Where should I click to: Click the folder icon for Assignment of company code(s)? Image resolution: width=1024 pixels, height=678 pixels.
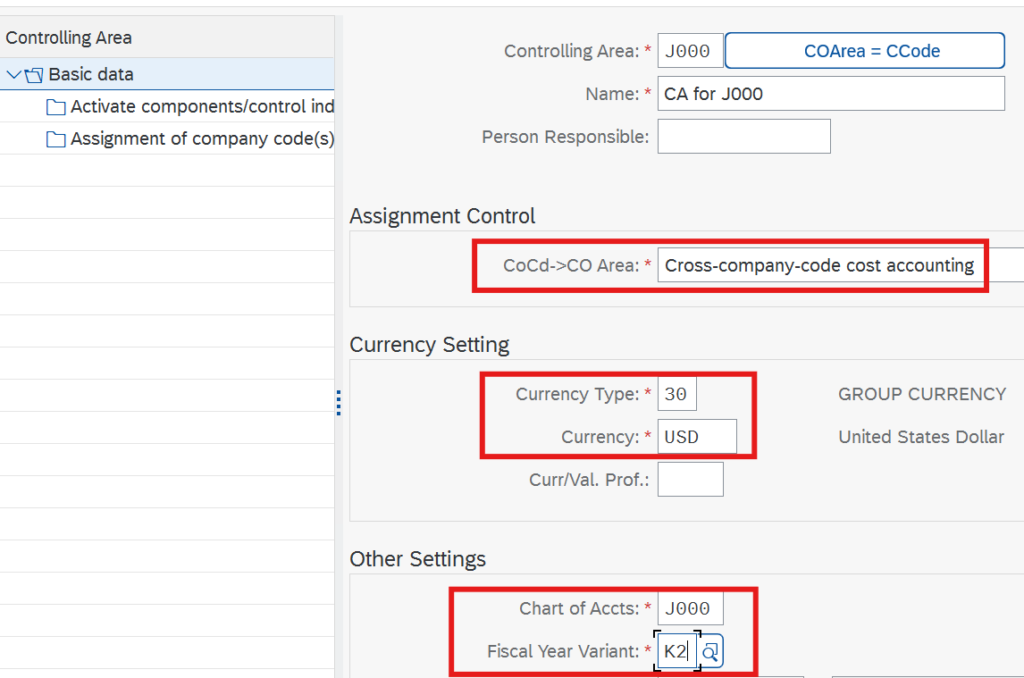56,140
